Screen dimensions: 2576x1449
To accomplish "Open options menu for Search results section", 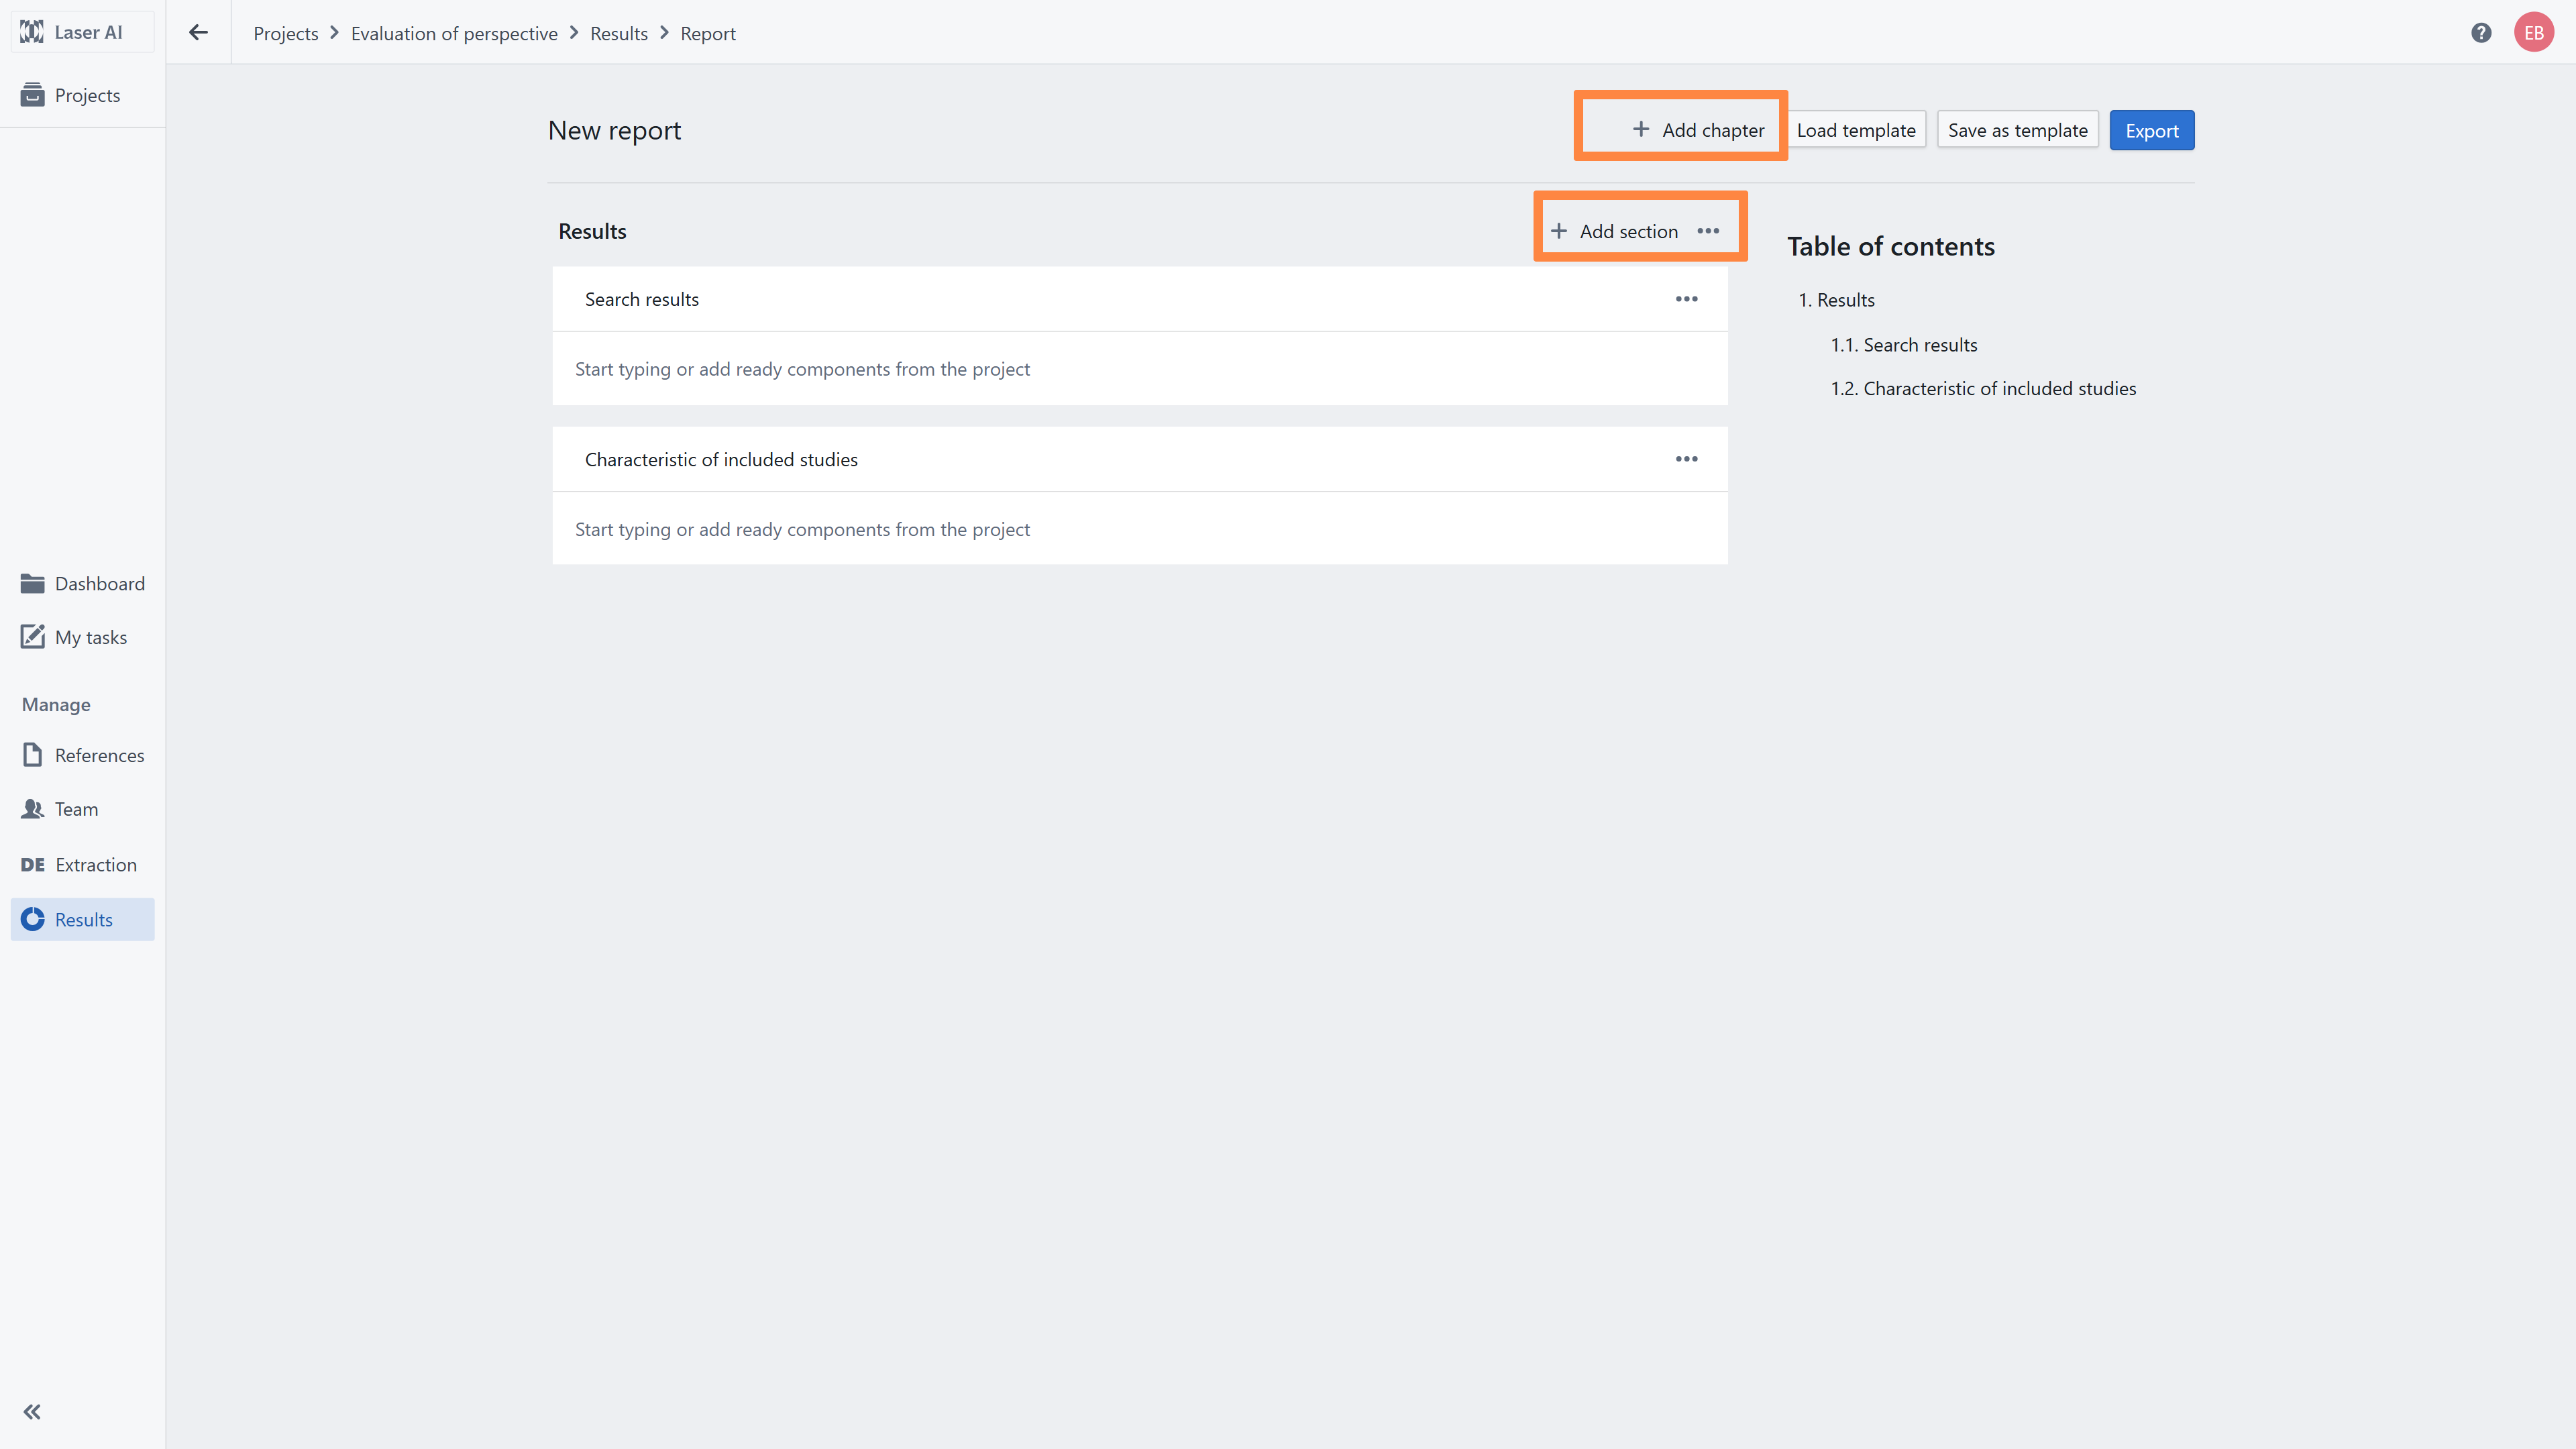I will 1686,299.
